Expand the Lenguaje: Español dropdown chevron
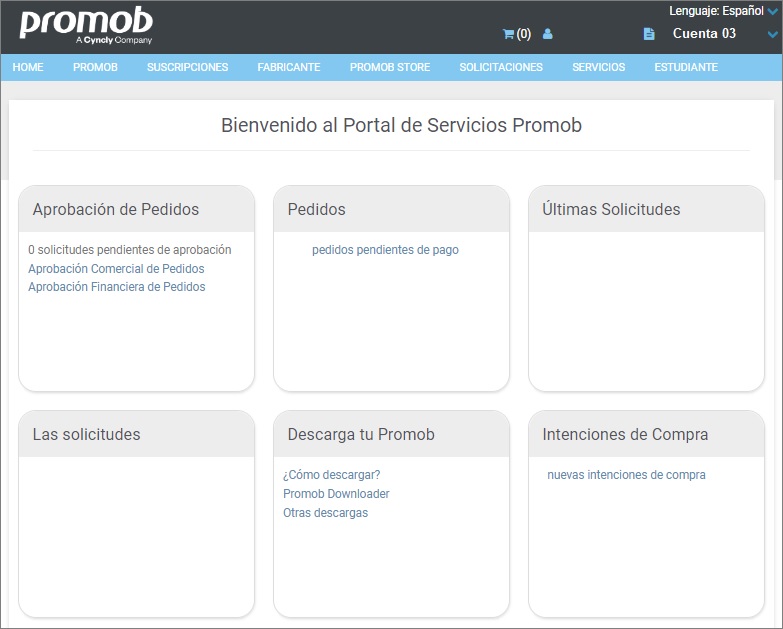 (773, 11)
